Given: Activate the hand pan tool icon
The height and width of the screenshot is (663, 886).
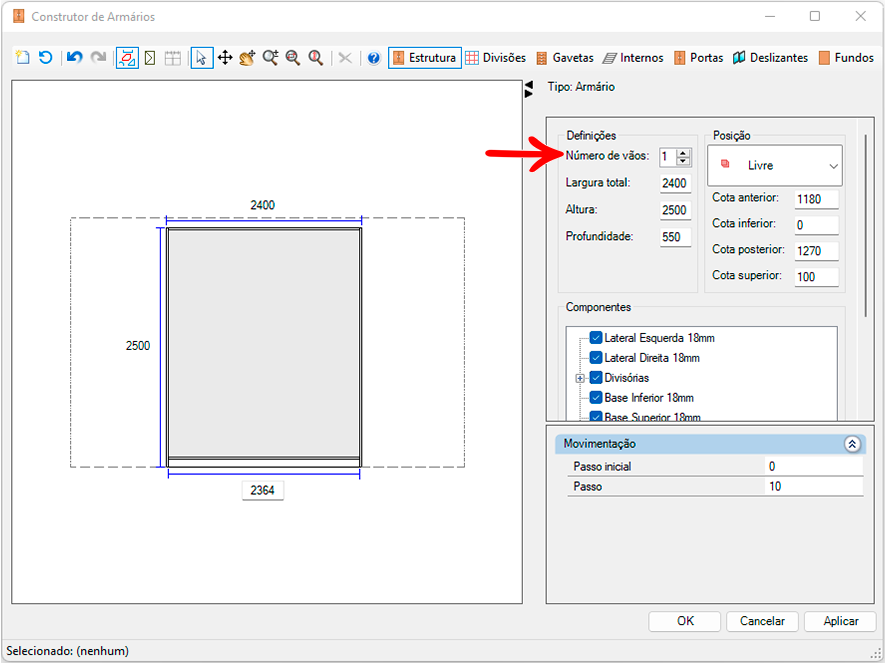Looking at the screenshot, I should point(247,58).
